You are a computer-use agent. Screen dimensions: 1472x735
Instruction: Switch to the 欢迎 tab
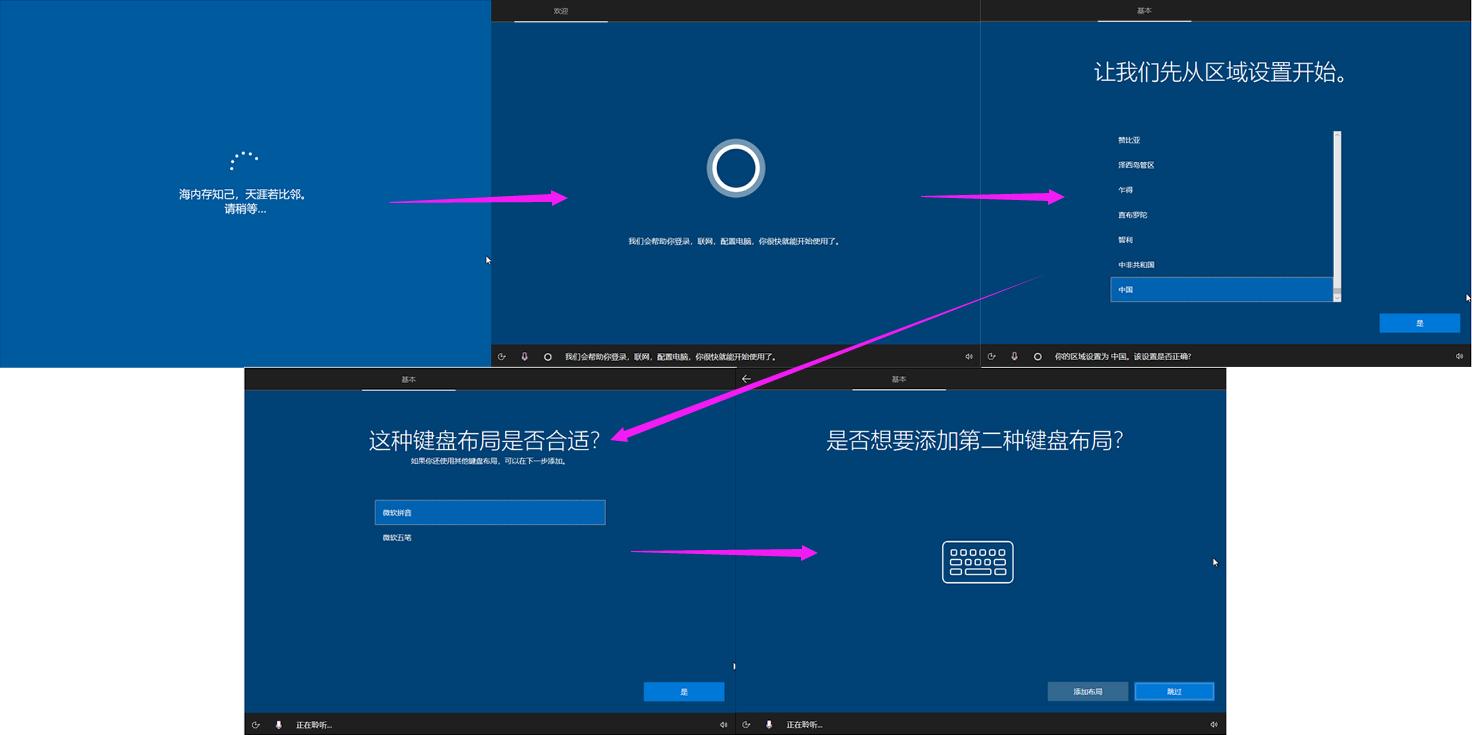pyautogui.click(x=561, y=9)
